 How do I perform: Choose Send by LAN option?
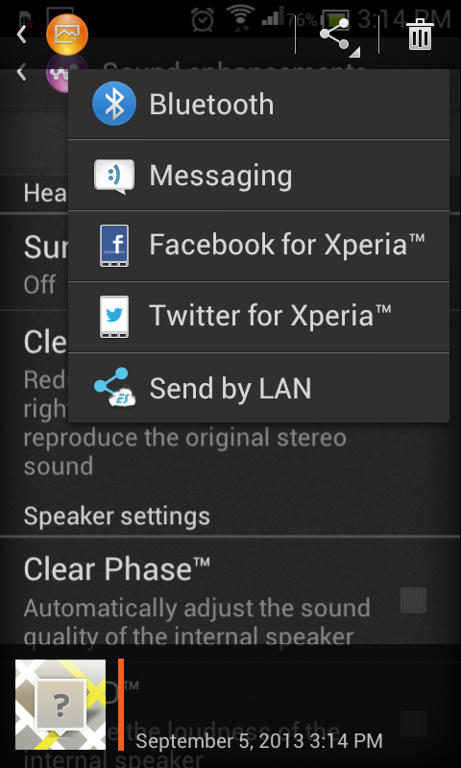259,387
